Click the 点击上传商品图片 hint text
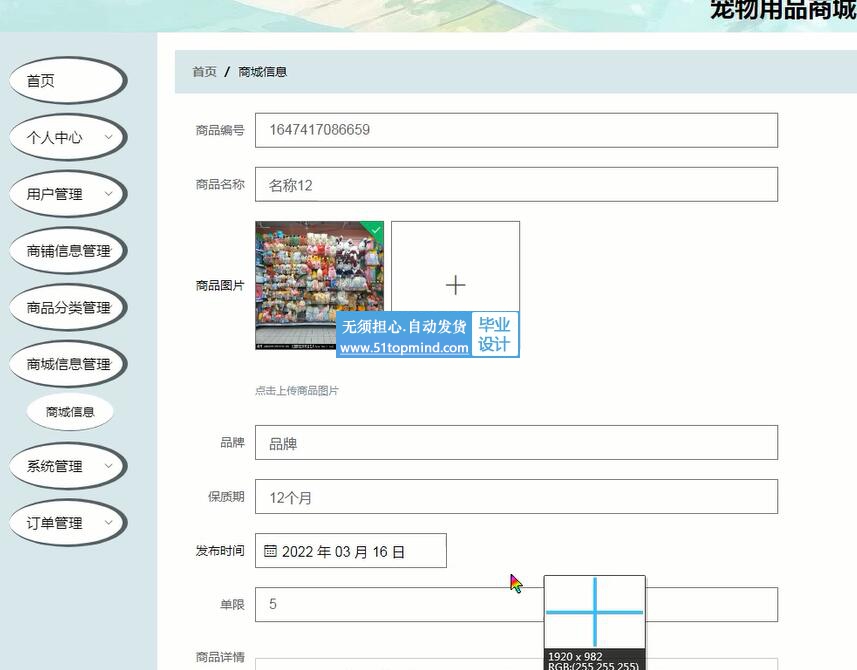This screenshot has width=857, height=670. click(297, 391)
